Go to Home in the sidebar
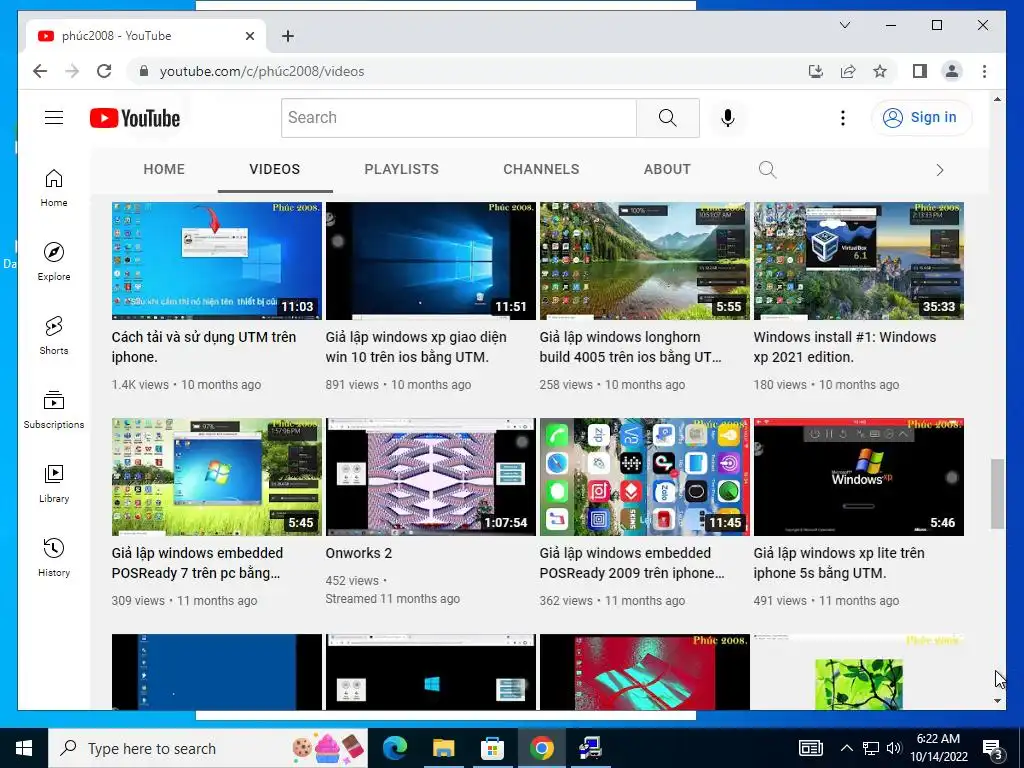Screen dimensions: 1024x768 tap(54, 188)
